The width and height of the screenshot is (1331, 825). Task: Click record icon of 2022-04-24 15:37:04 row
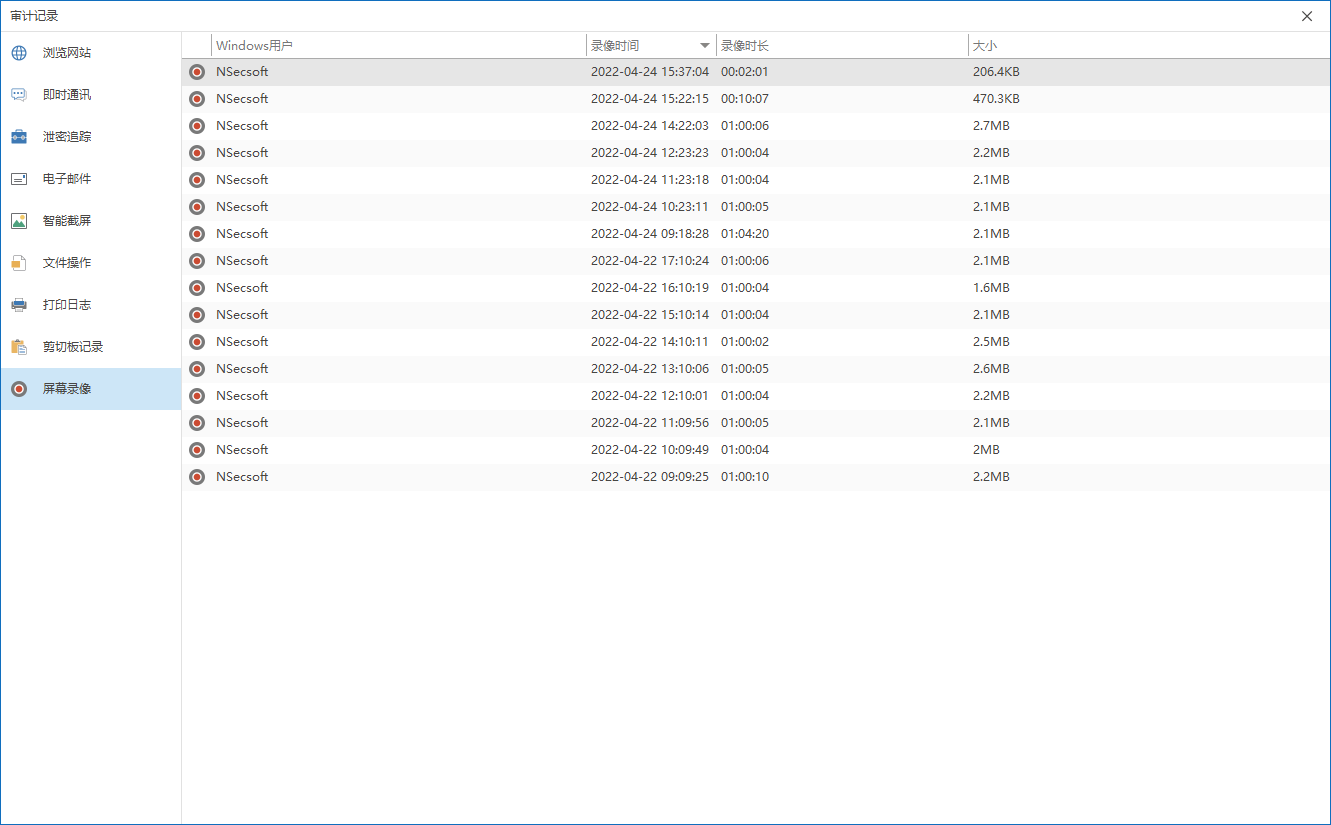(x=197, y=72)
